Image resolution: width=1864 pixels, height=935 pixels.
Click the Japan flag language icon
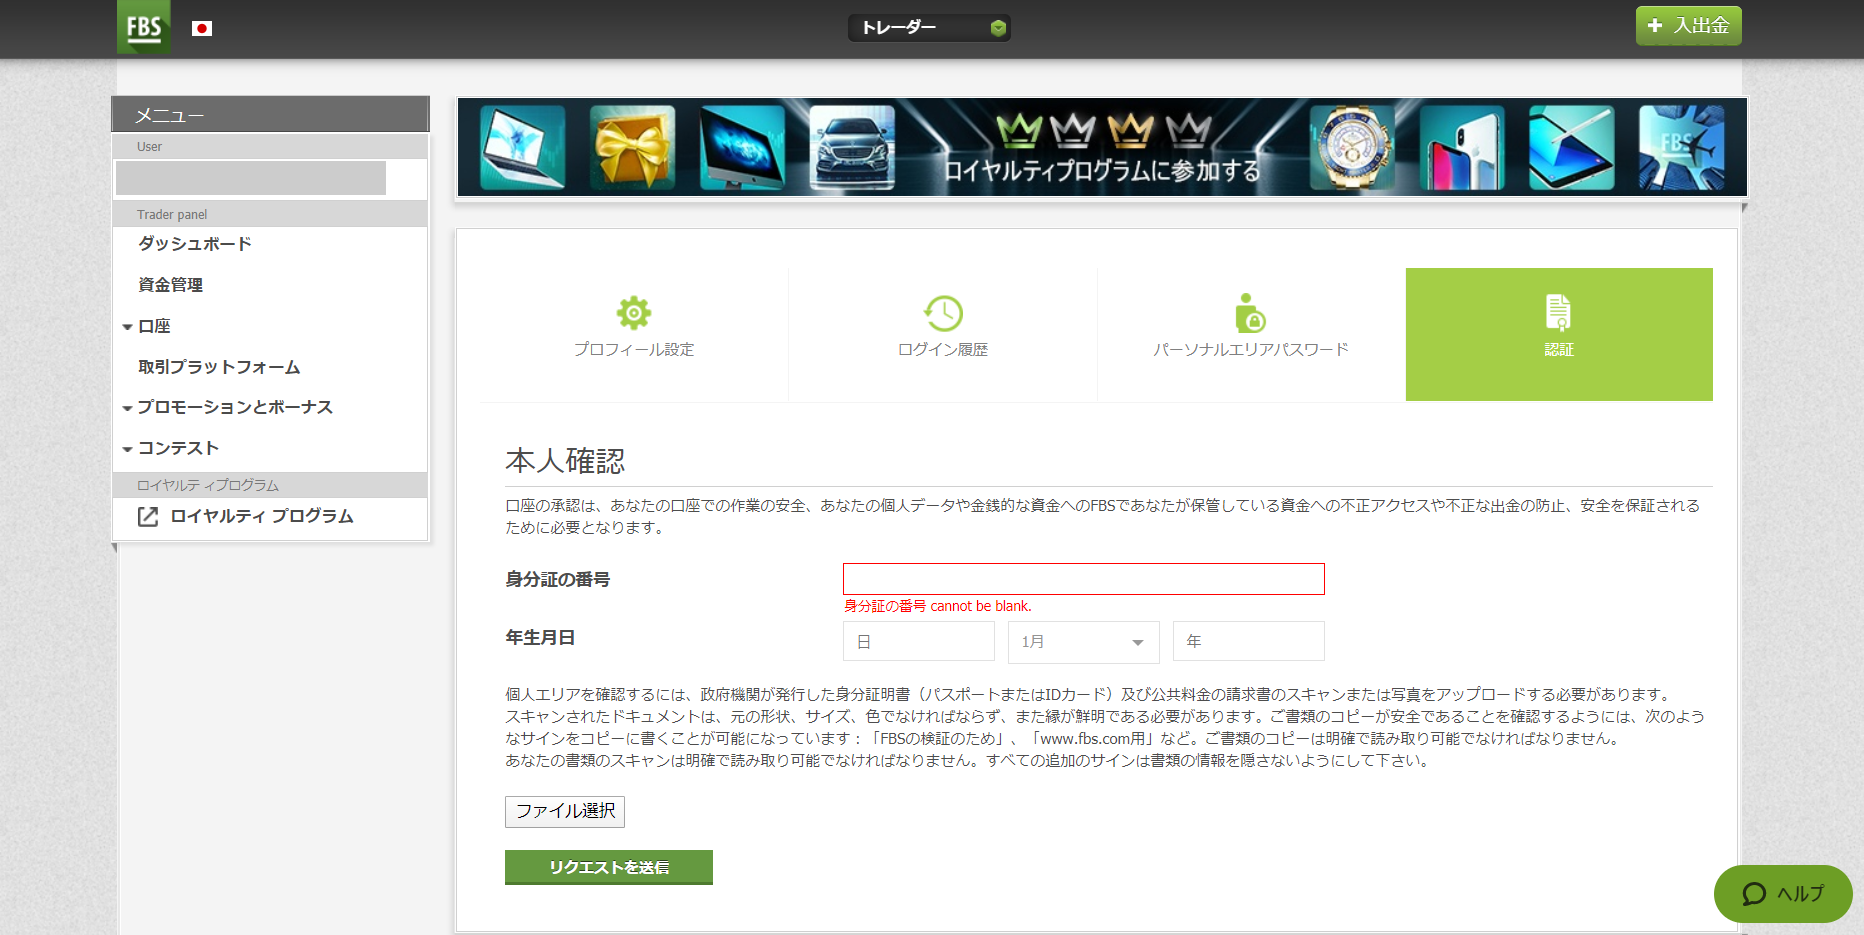click(202, 29)
